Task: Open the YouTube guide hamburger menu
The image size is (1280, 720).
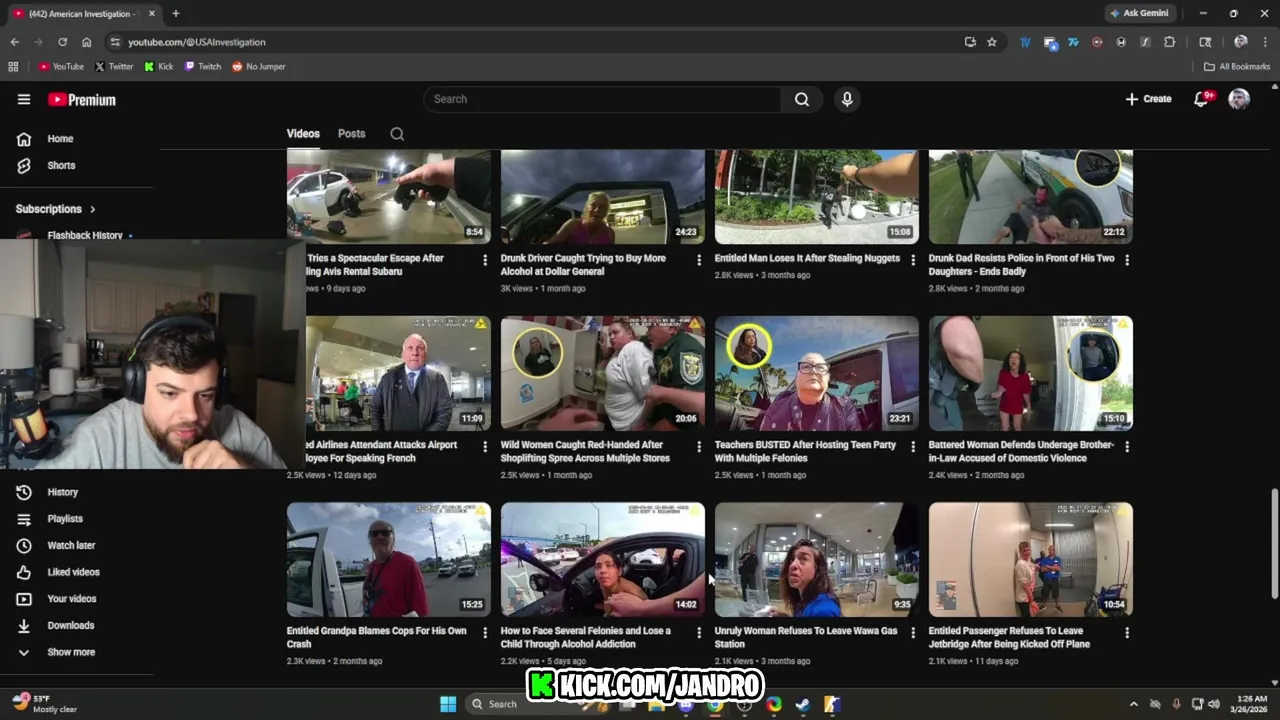Action: [x=24, y=99]
